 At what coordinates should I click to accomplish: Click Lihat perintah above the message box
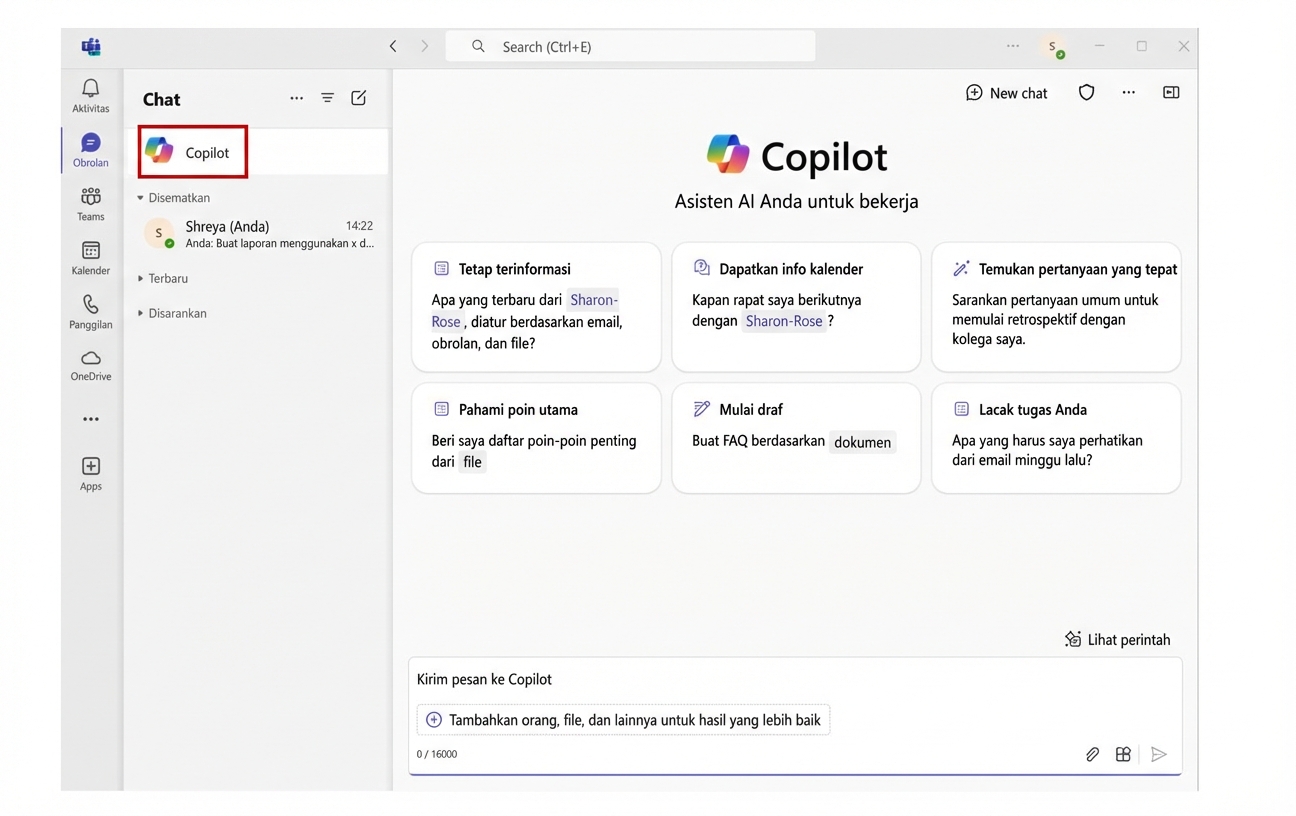(1117, 639)
